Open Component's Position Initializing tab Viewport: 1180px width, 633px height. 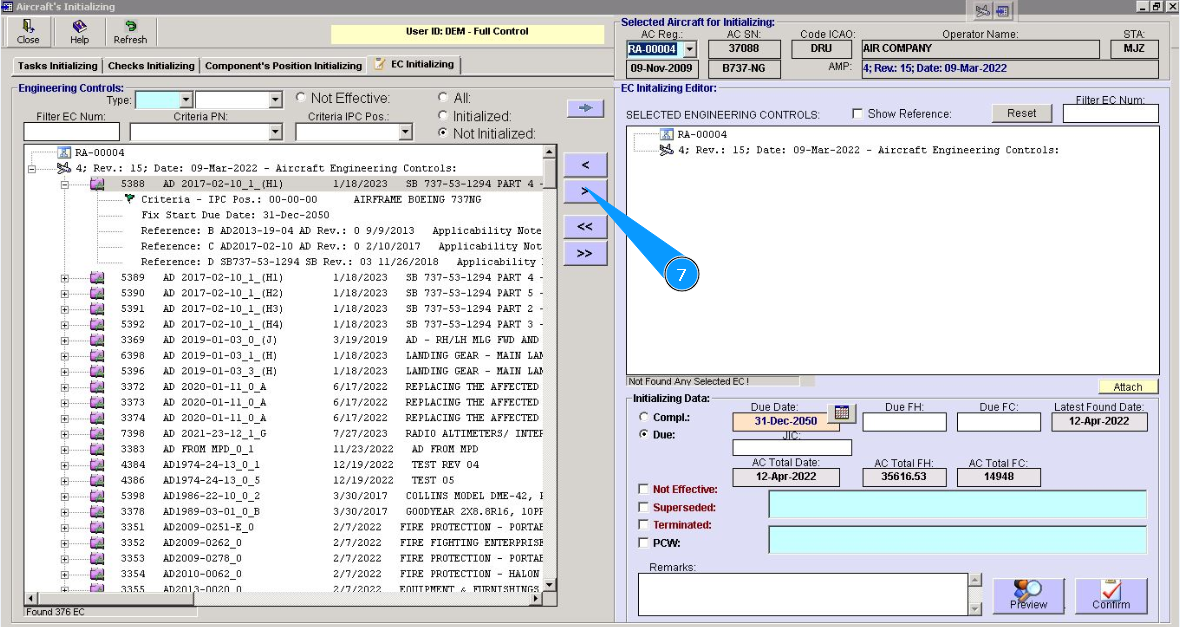pyautogui.click(x=283, y=66)
